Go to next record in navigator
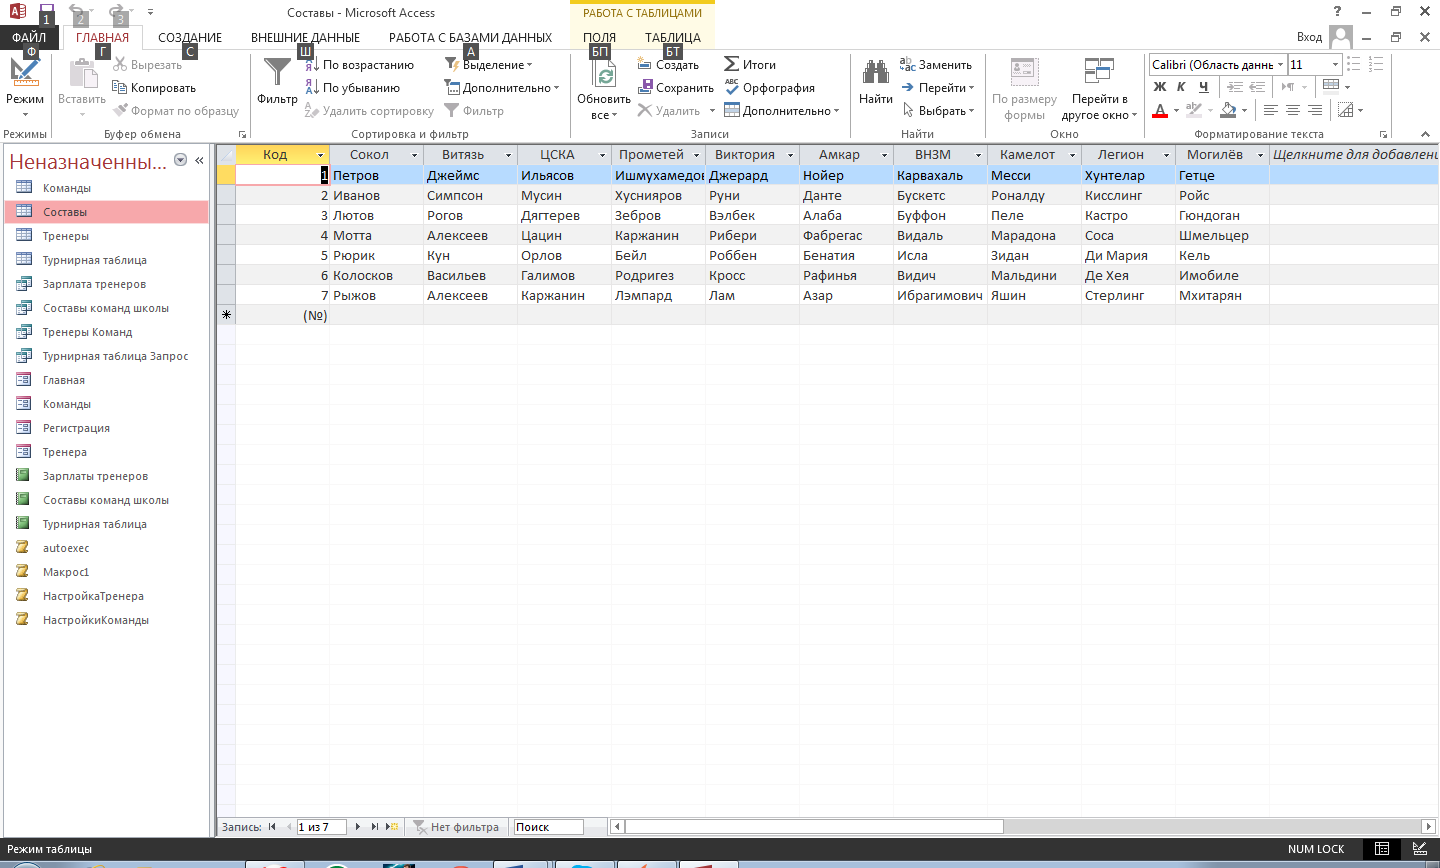1440x868 pixels. coord(358,827)
